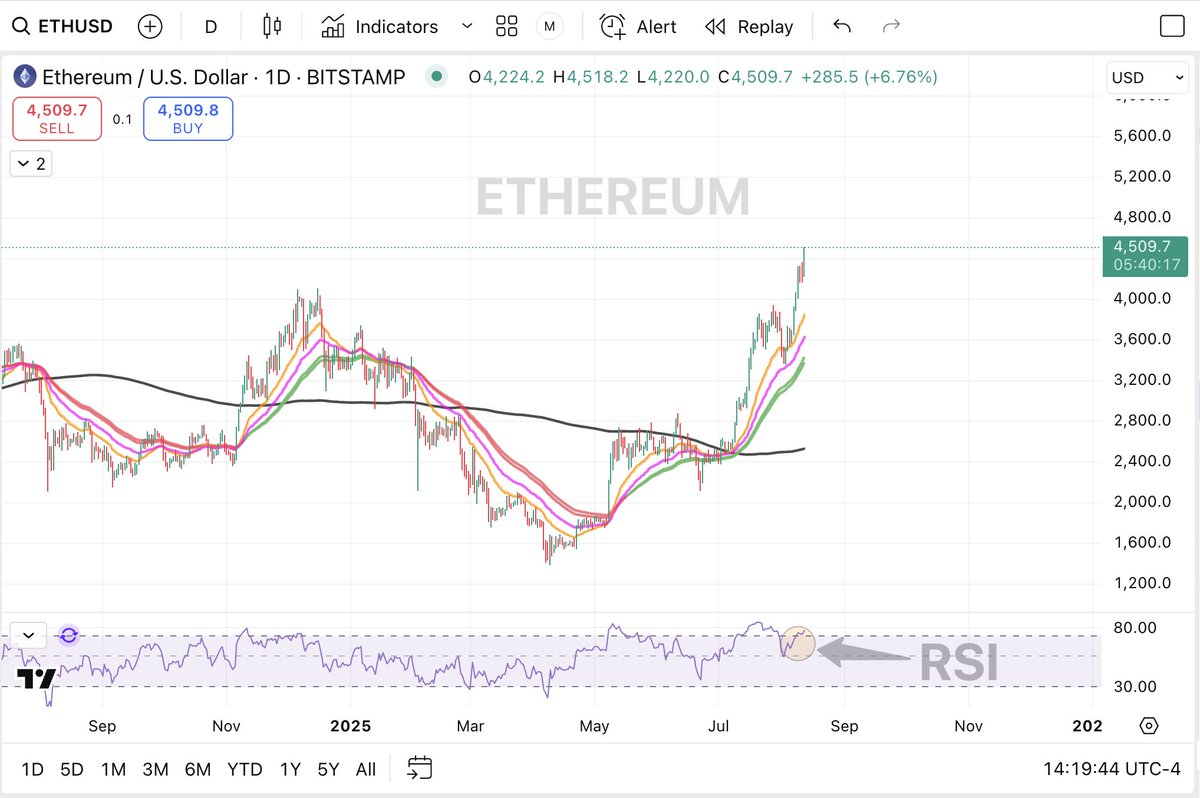1200x798 pixels.
Task: Open the ETHUSD symbol search
Action: 62,26
